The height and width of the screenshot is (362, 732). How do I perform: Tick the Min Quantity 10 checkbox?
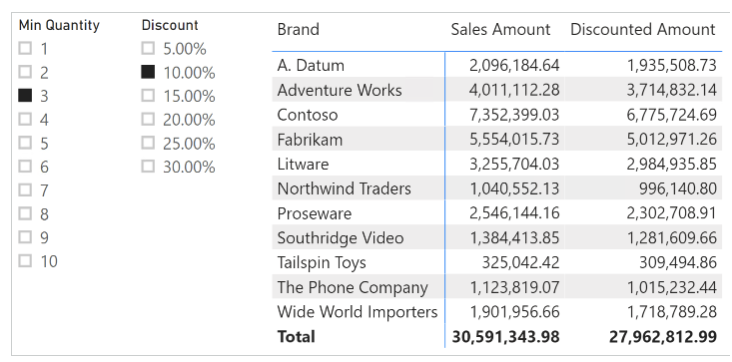coord(25,261)
